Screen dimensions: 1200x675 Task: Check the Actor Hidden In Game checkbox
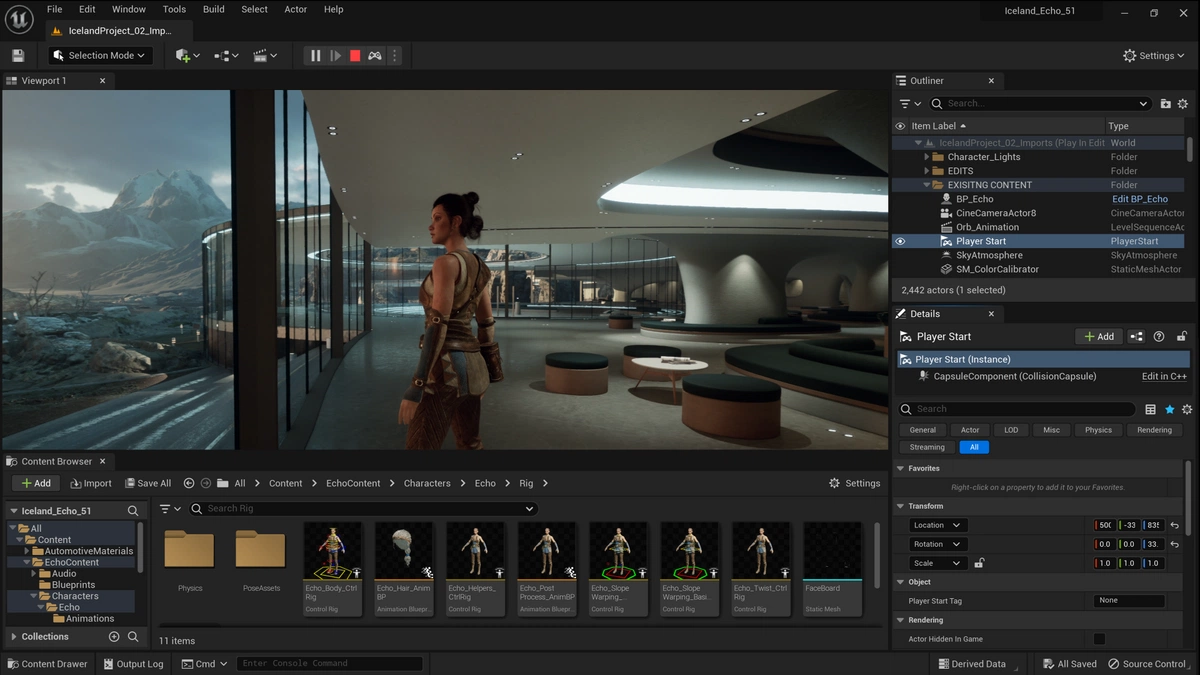click(x=1099, y=639)
